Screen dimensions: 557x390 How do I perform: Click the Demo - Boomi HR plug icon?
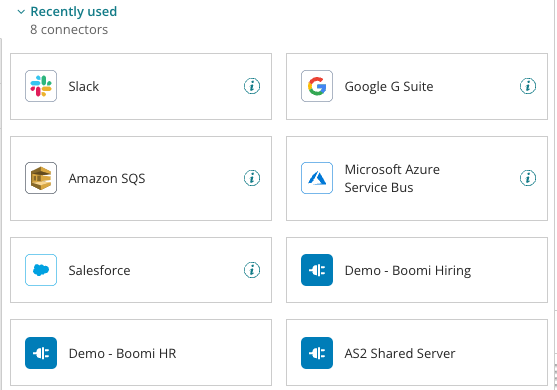click(x=41, y=353)
